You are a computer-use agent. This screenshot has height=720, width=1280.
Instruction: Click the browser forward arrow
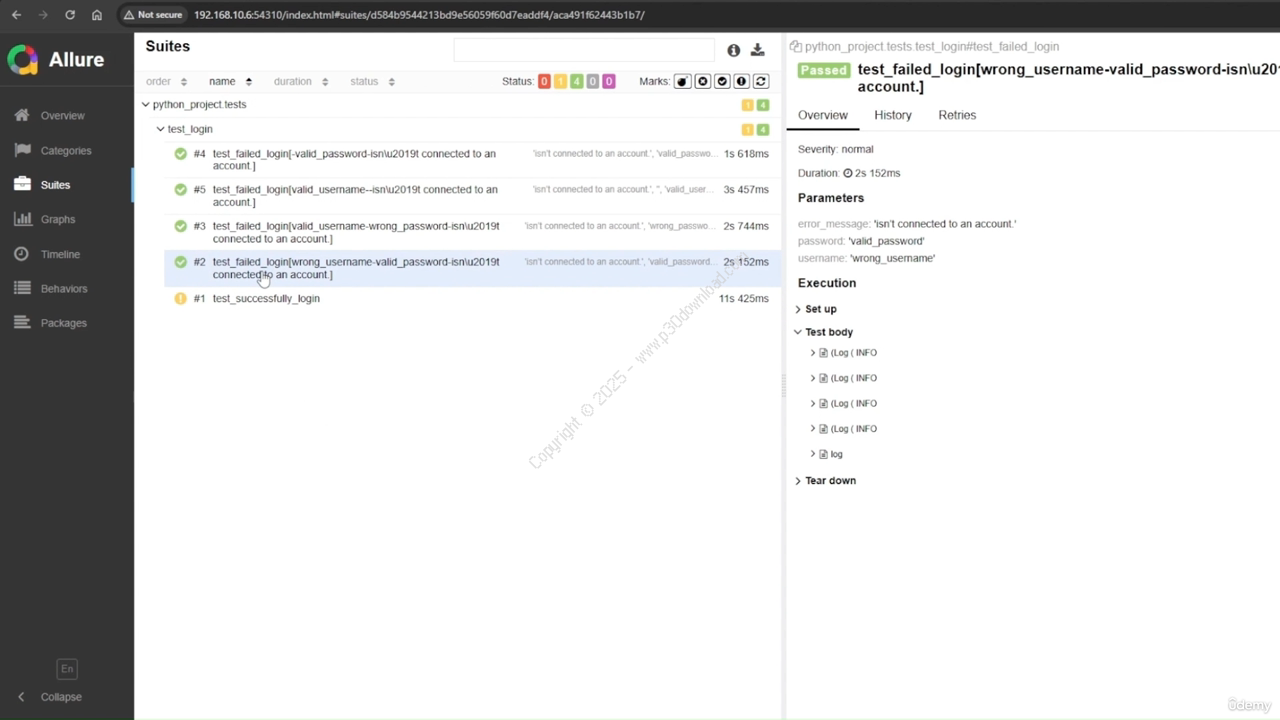pos(43,15)
